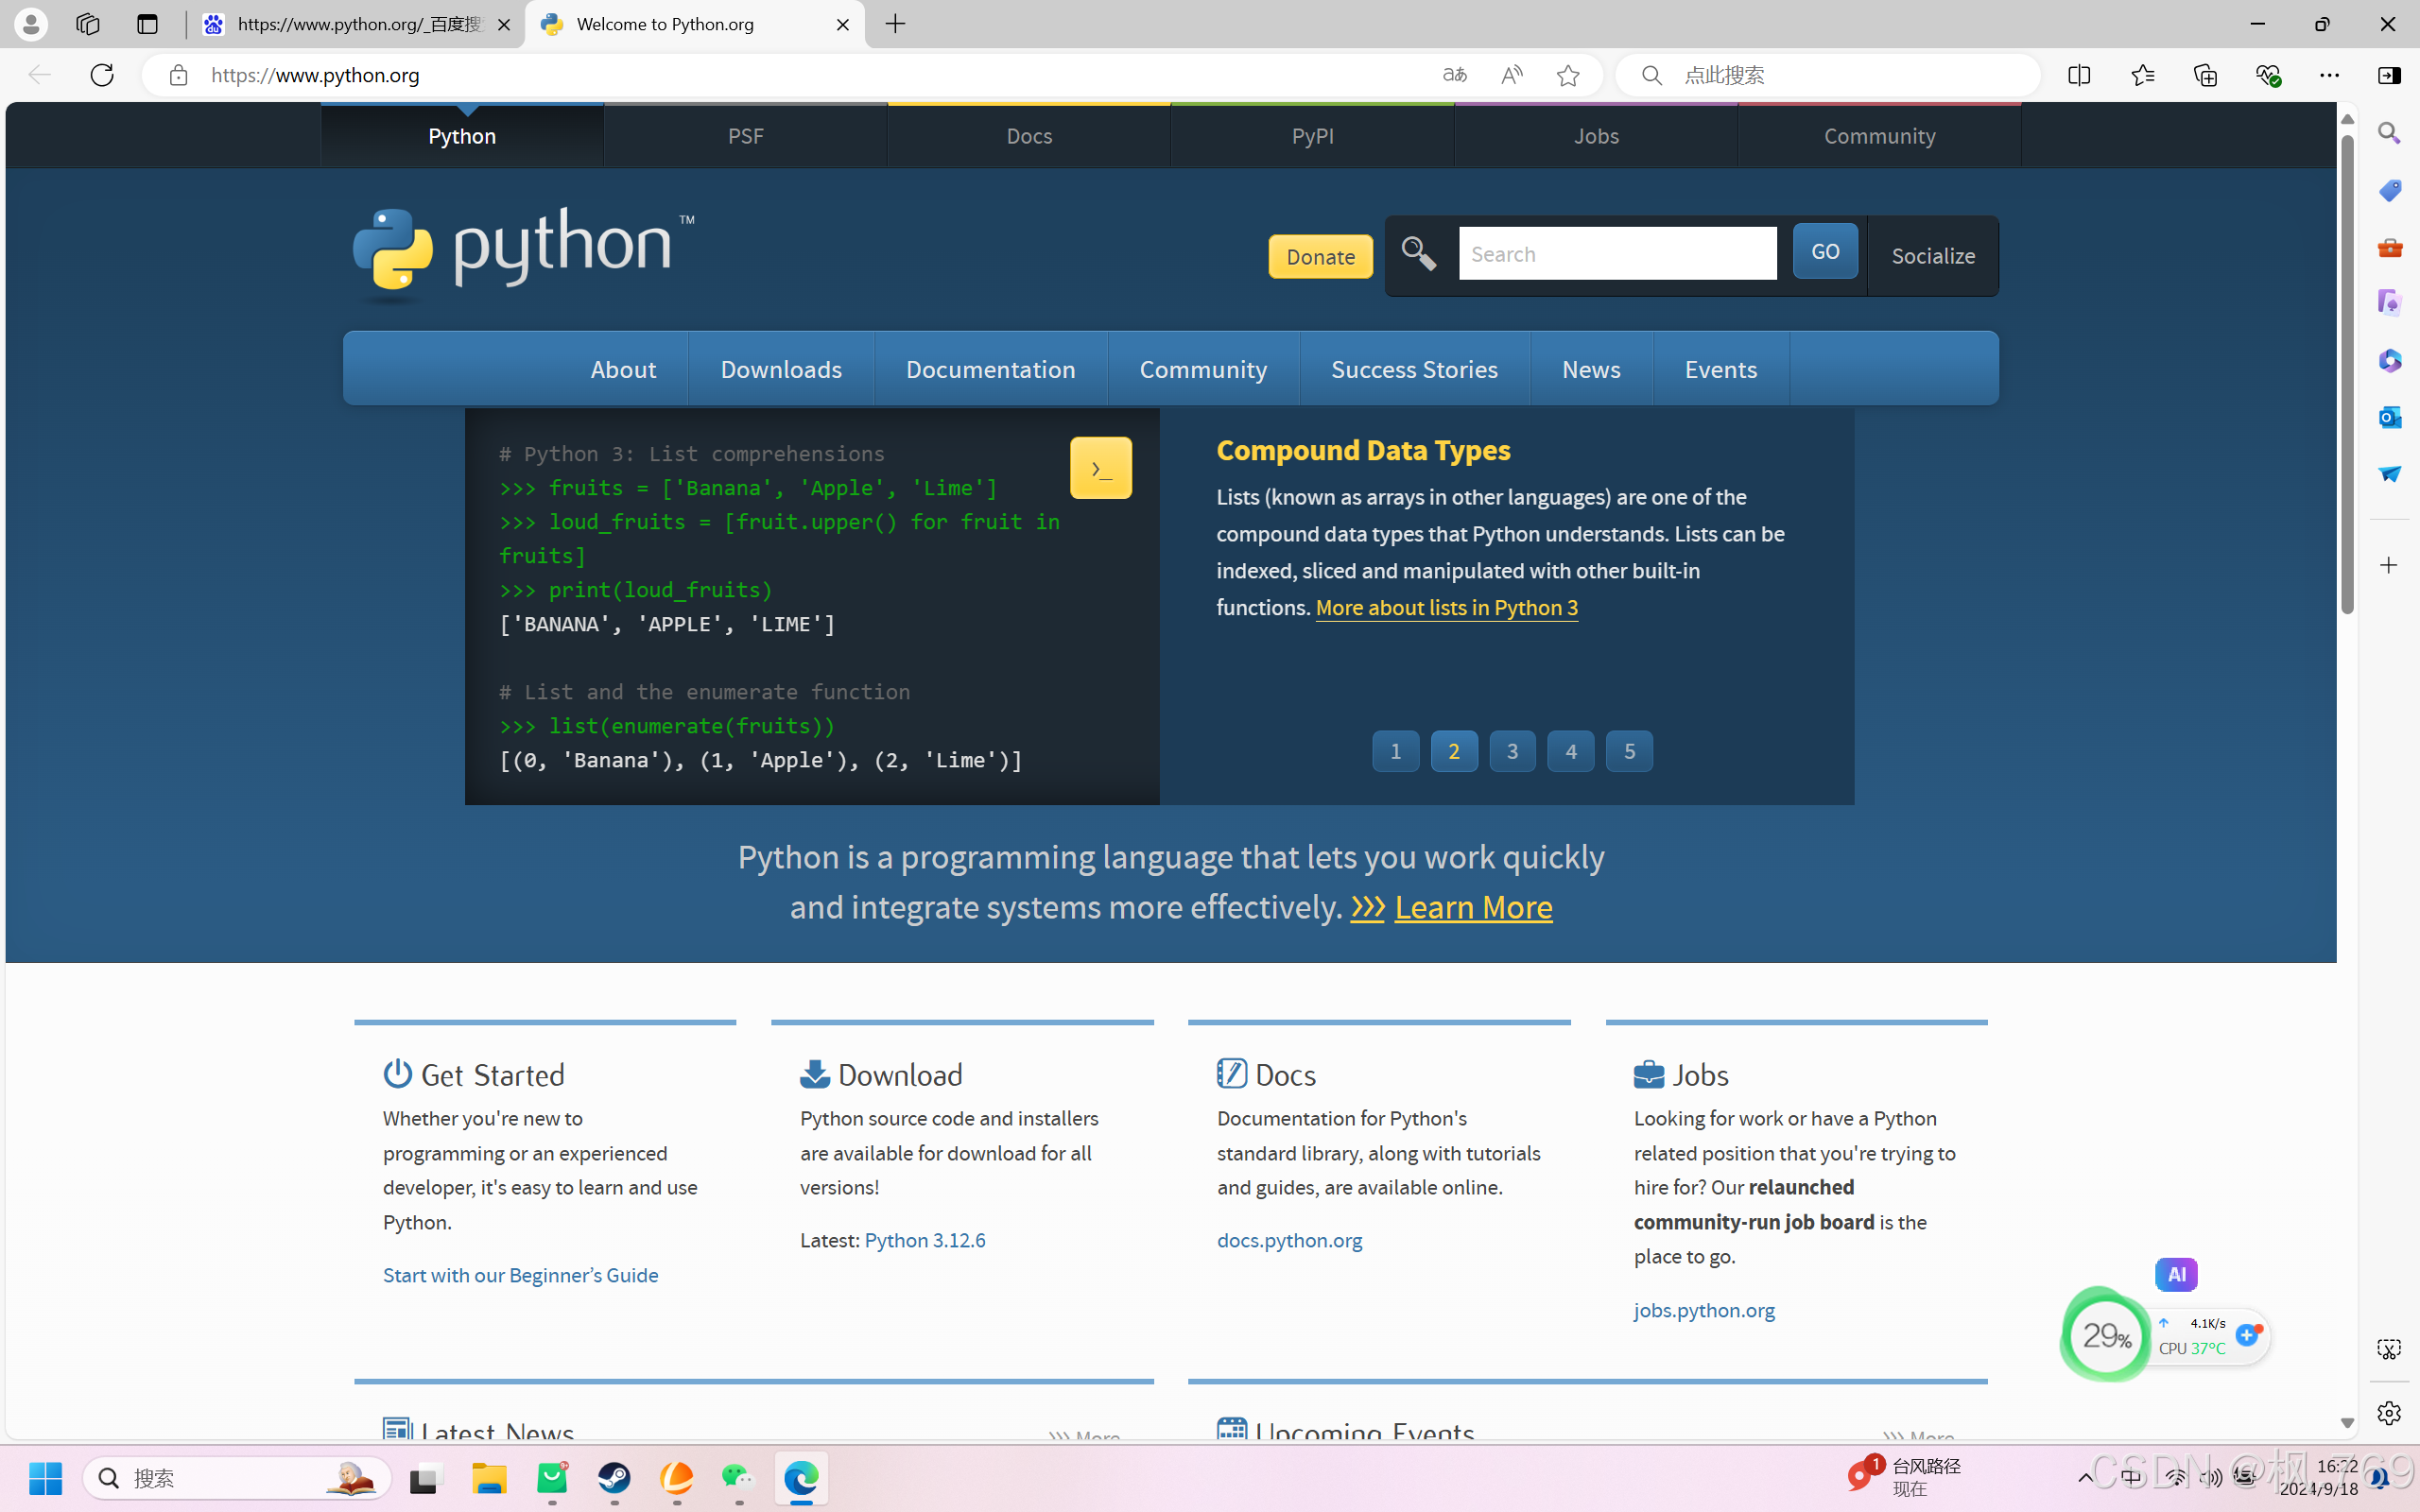Open the workspaces menu next to tabs
The width and height of the screenshot is (2420, 1512).
point(88,24)
